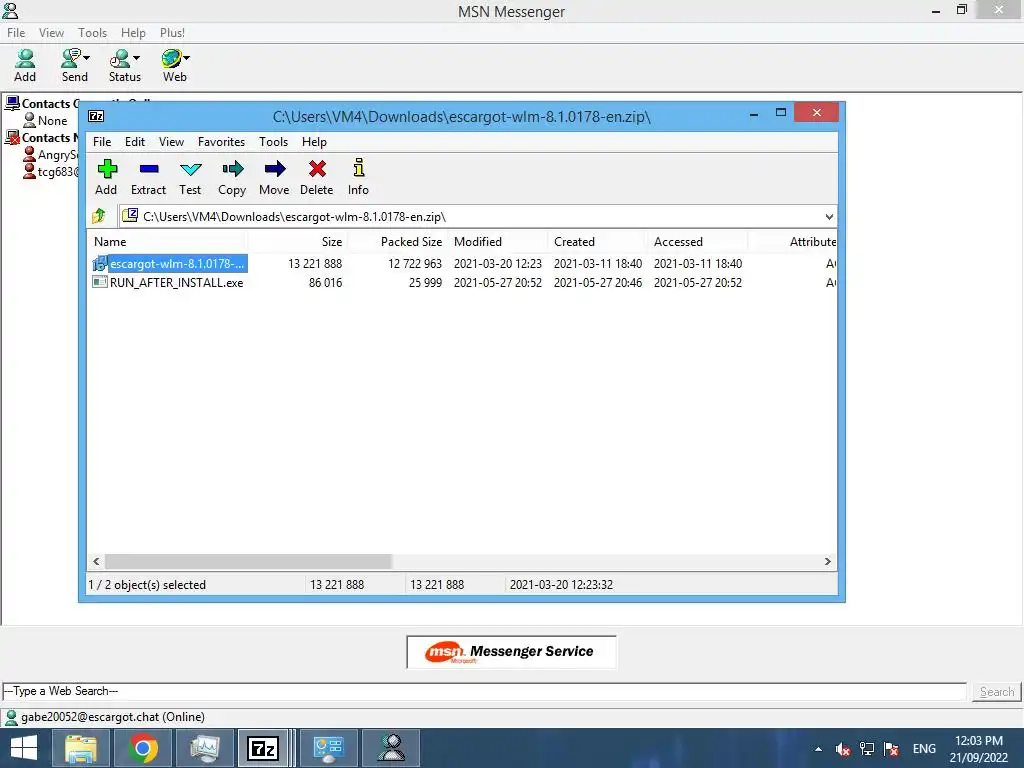
Task: Click the red Delete icon in 7-Zip
Action: (x=317, y=169)
